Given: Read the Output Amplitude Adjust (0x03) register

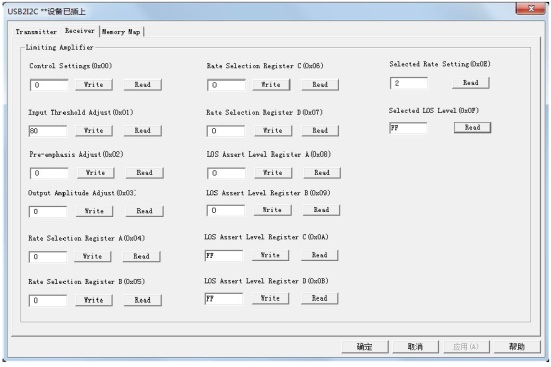Looking at the screenshot, I should [x=144, y=211].
